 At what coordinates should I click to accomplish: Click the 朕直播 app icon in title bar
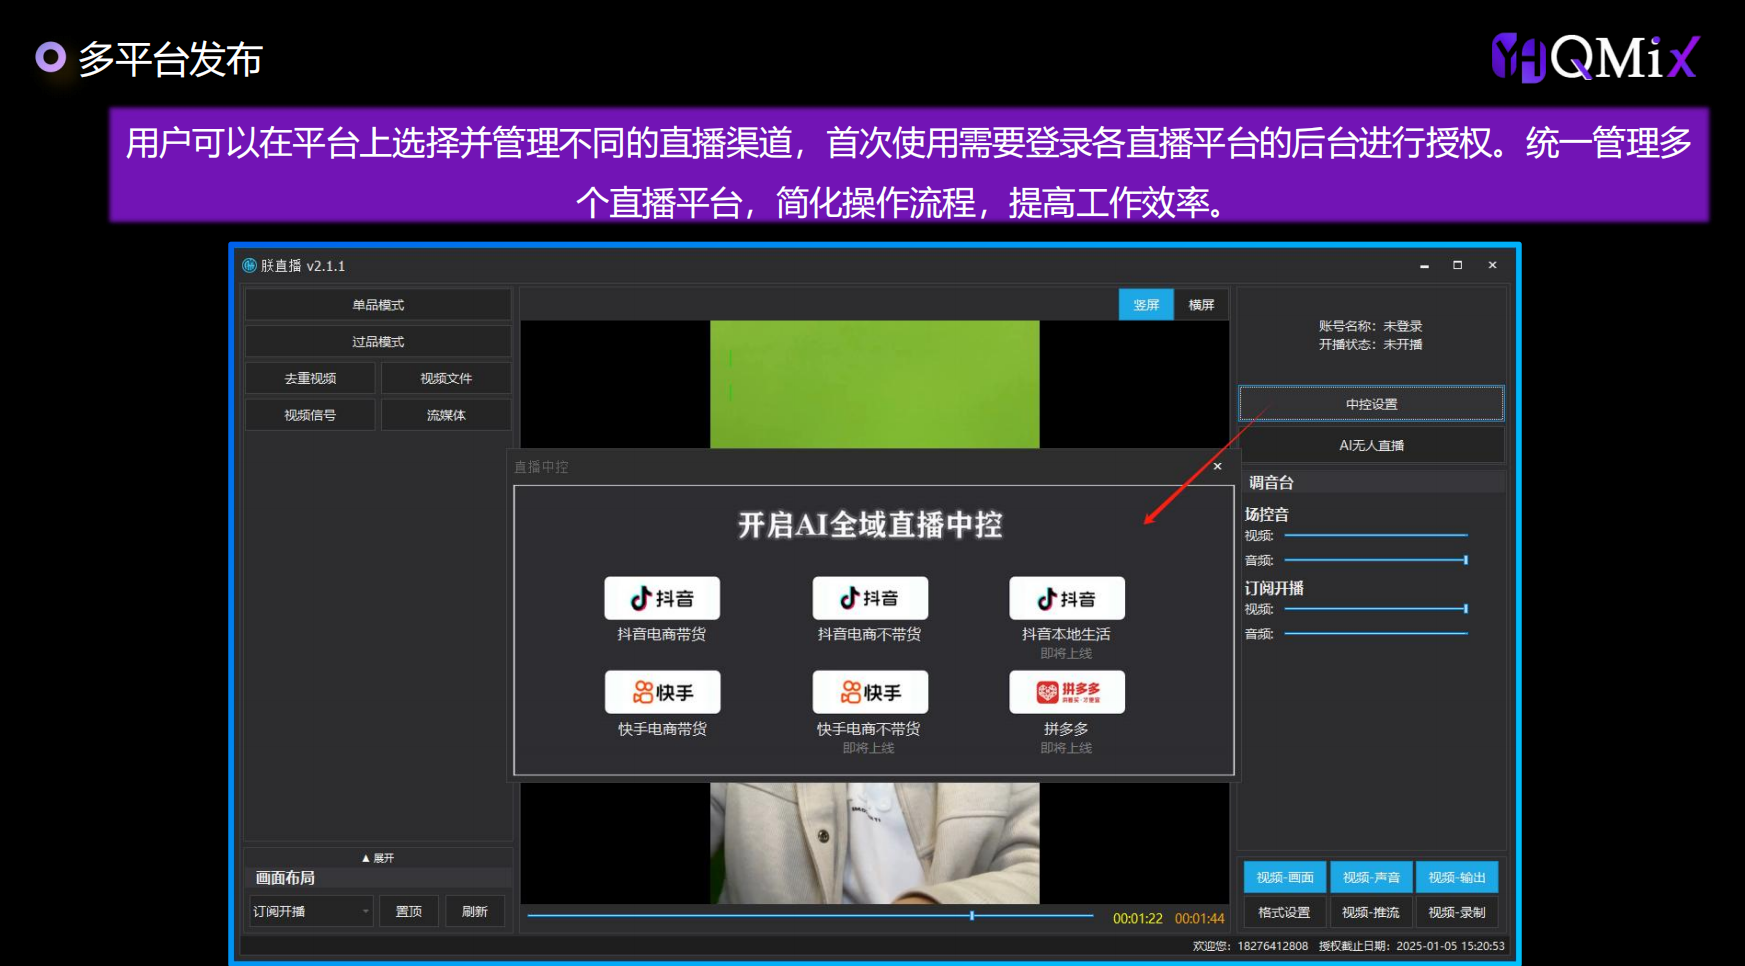coord(250,265)
